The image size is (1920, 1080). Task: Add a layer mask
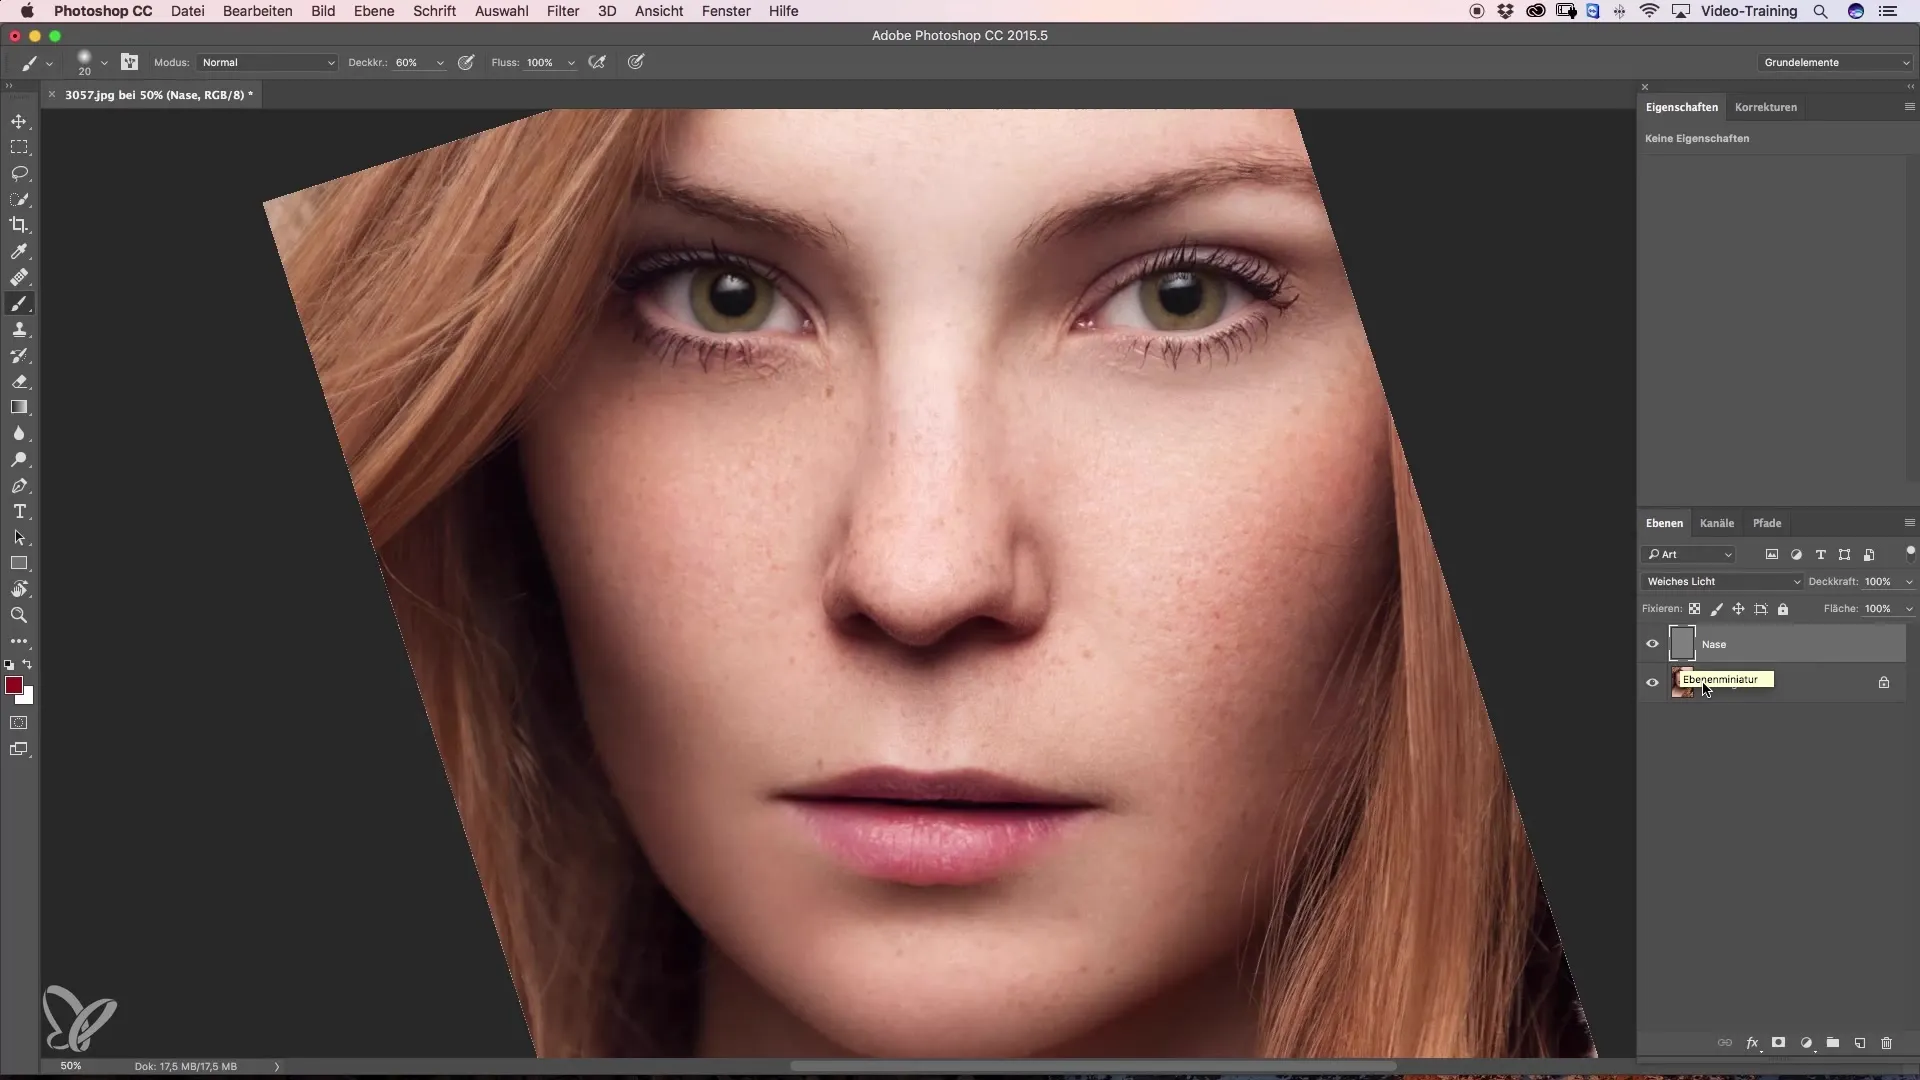coord(1778,1043)
